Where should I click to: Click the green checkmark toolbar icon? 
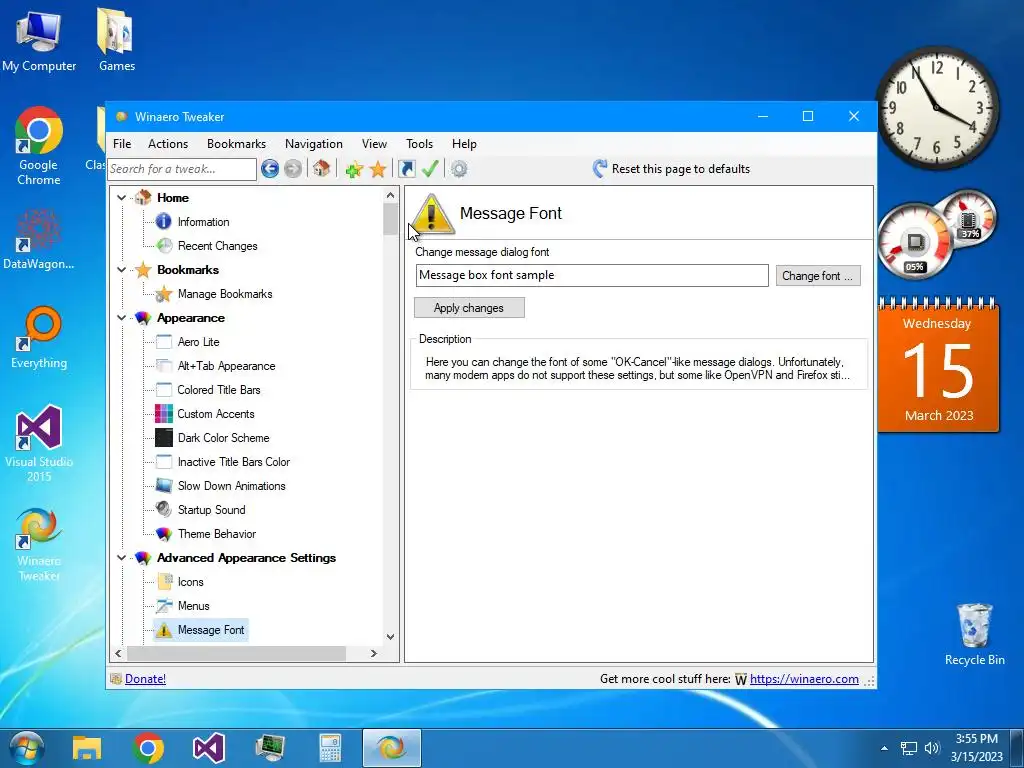(430, 169)
